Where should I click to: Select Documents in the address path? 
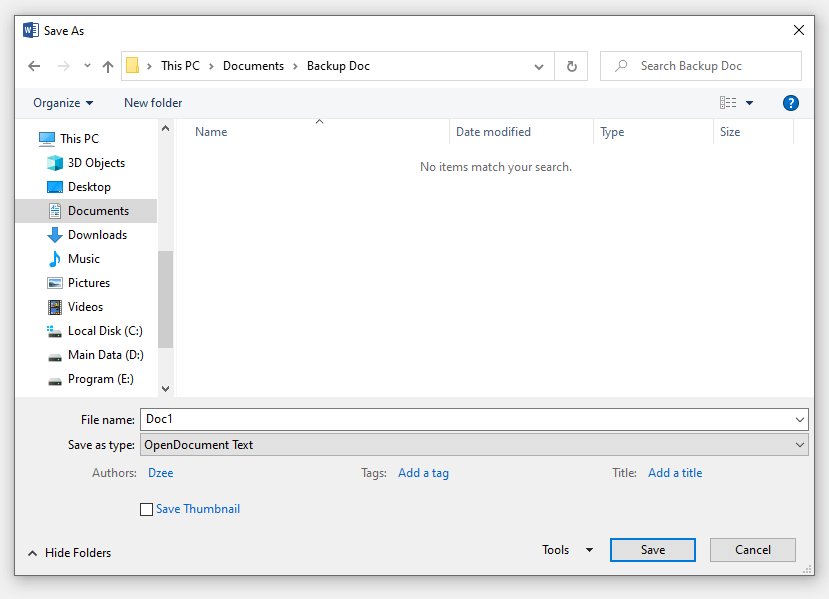click(253, 66)
